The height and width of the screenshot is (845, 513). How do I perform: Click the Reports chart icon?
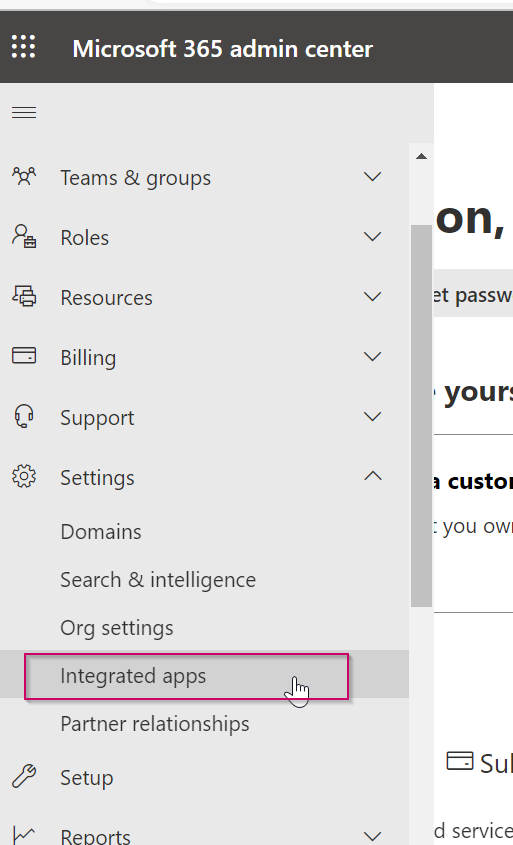click(24, 835)
